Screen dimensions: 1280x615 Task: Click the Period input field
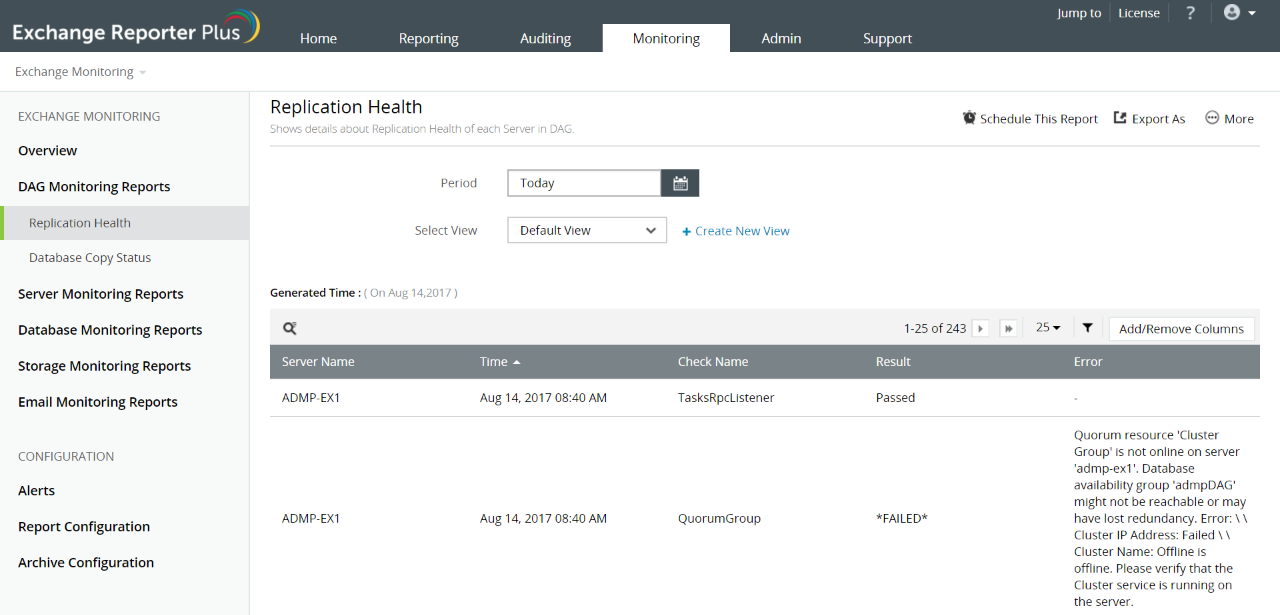(584, 183)
